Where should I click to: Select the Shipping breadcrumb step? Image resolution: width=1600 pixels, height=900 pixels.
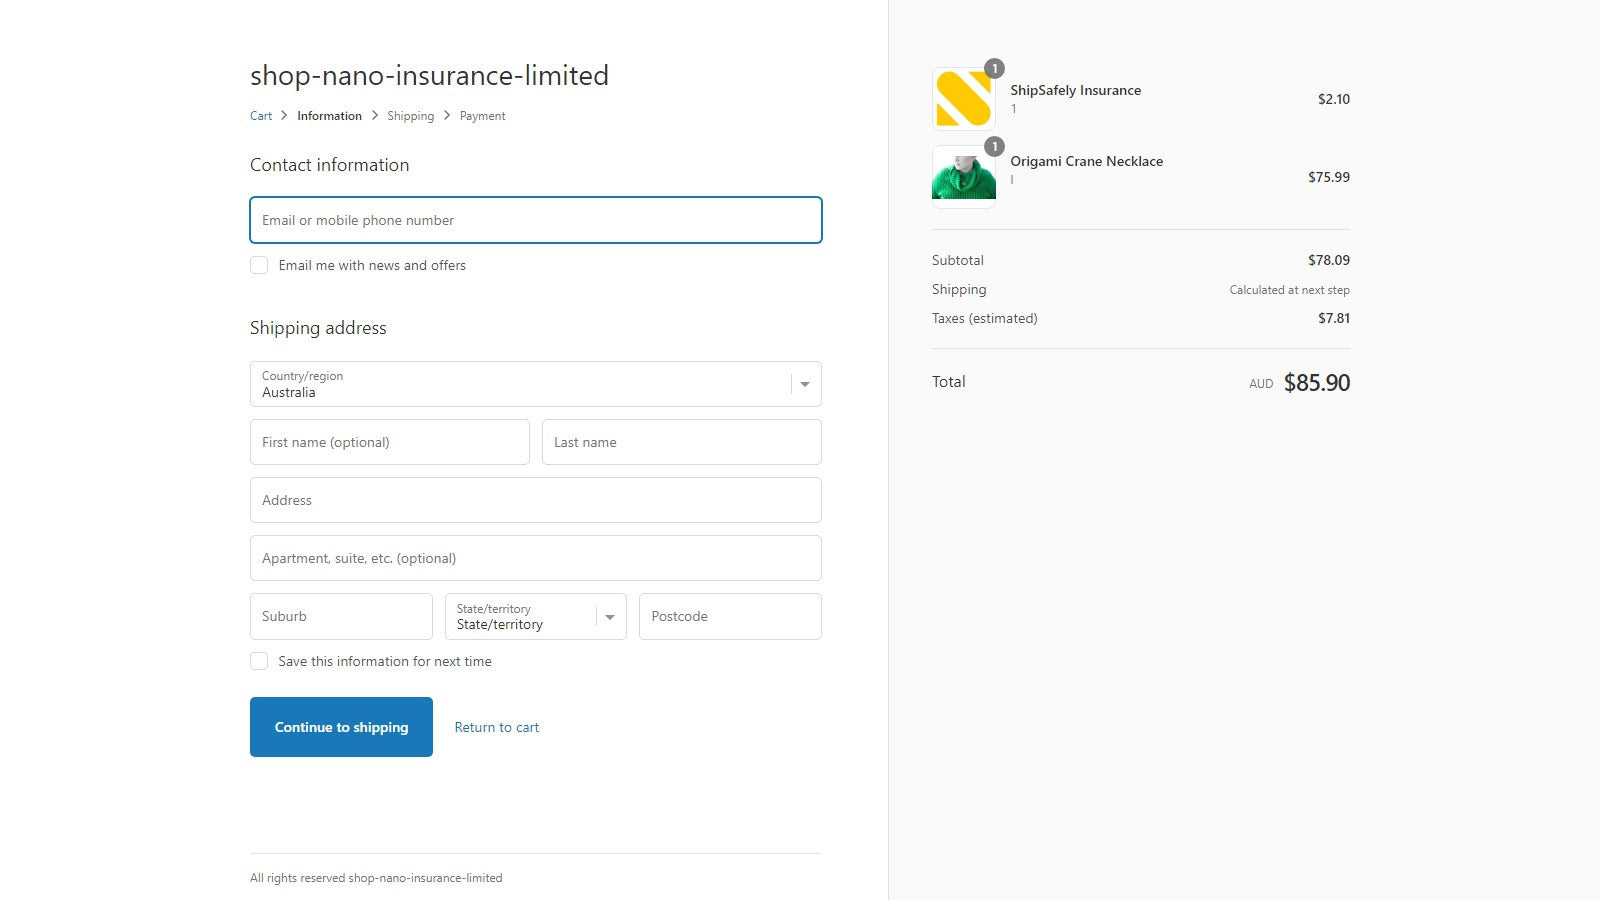pos(411,116)
